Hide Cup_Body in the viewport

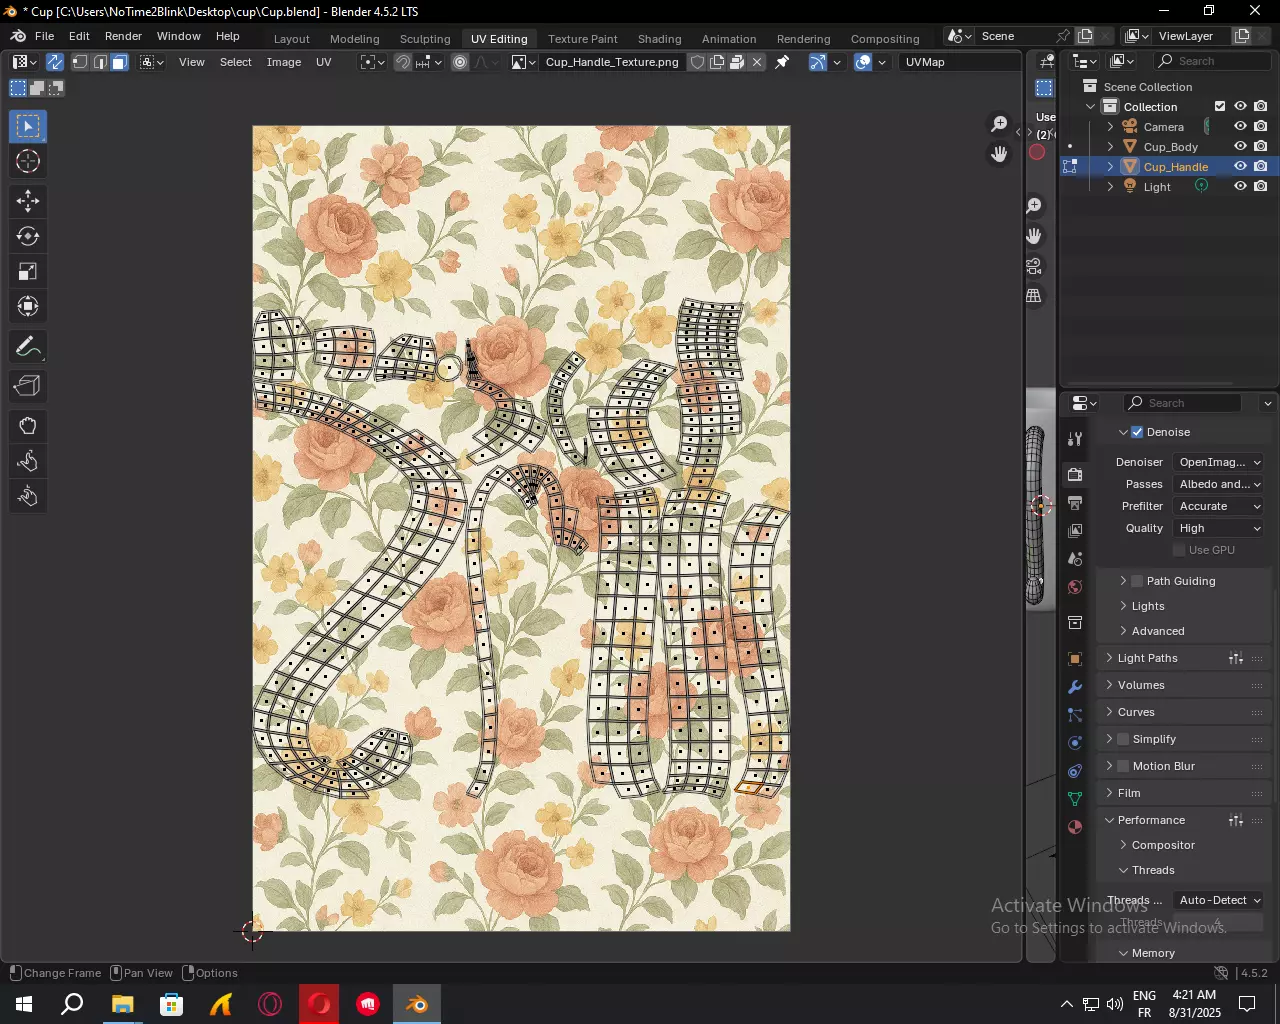(1240, 147)
